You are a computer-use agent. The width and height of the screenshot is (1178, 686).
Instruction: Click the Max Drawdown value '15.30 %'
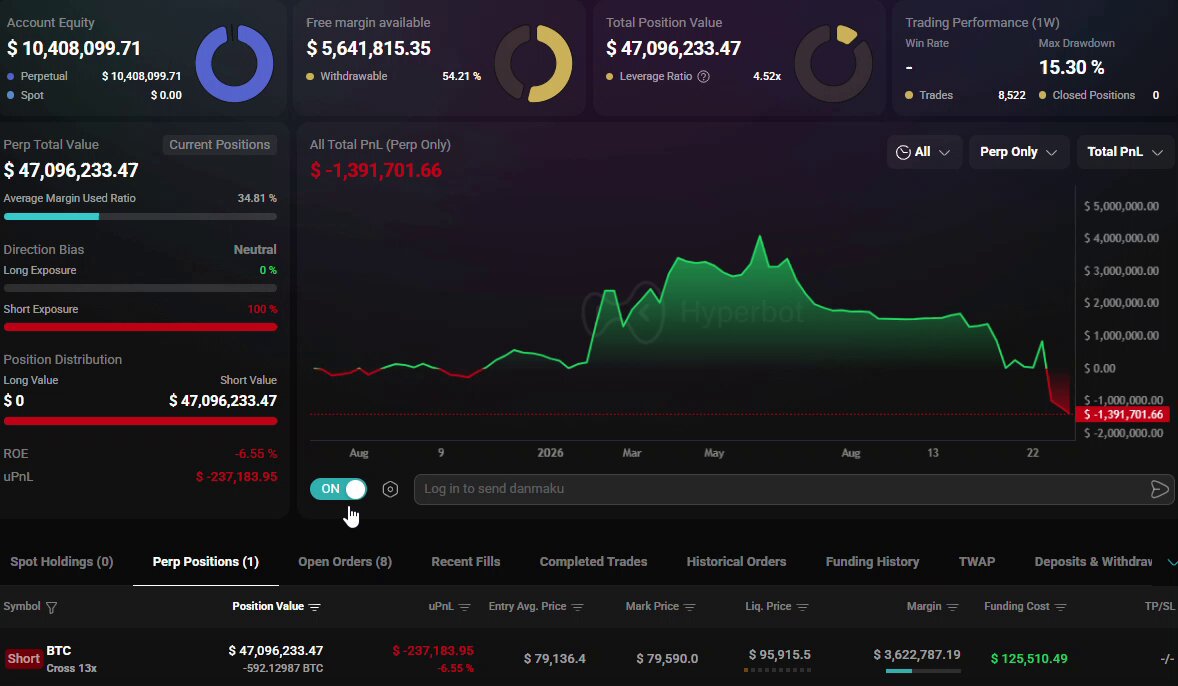[1071, 68]
